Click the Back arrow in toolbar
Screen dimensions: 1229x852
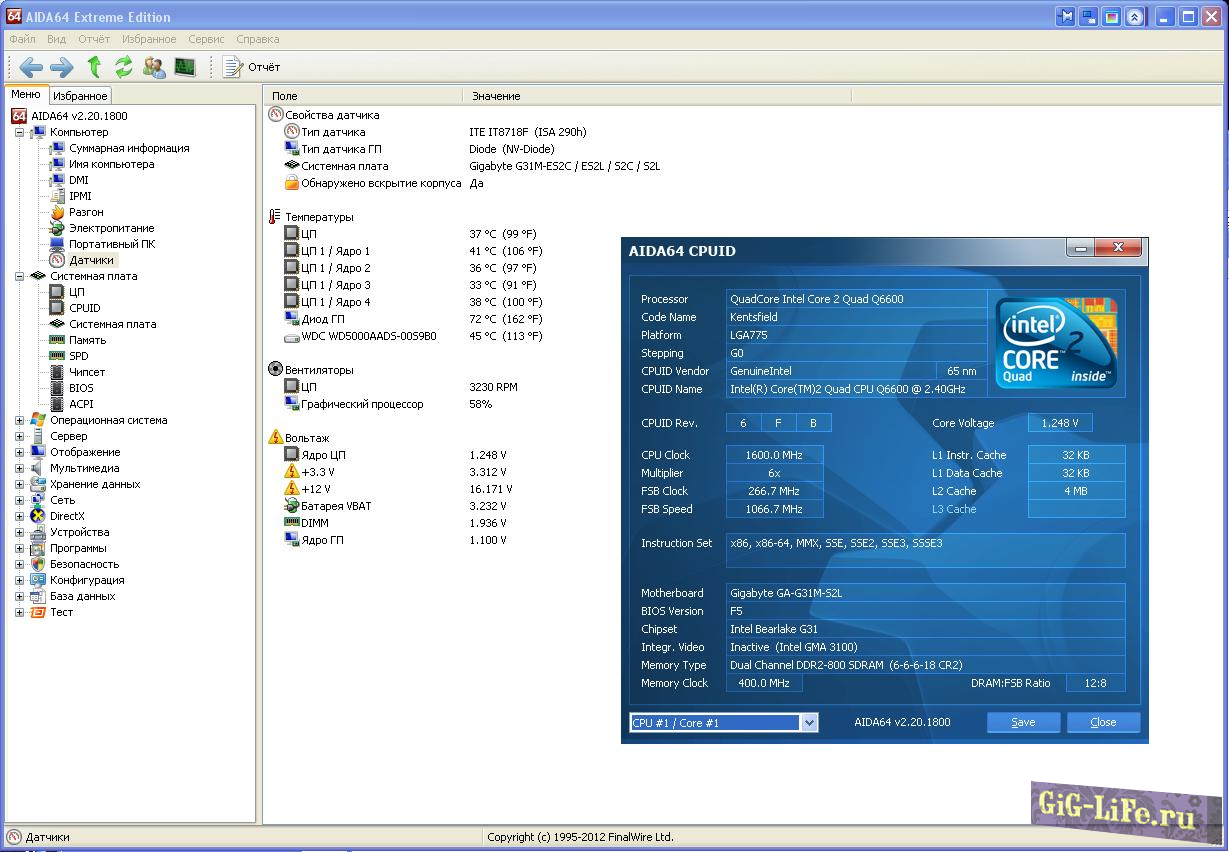click(31, 67)
